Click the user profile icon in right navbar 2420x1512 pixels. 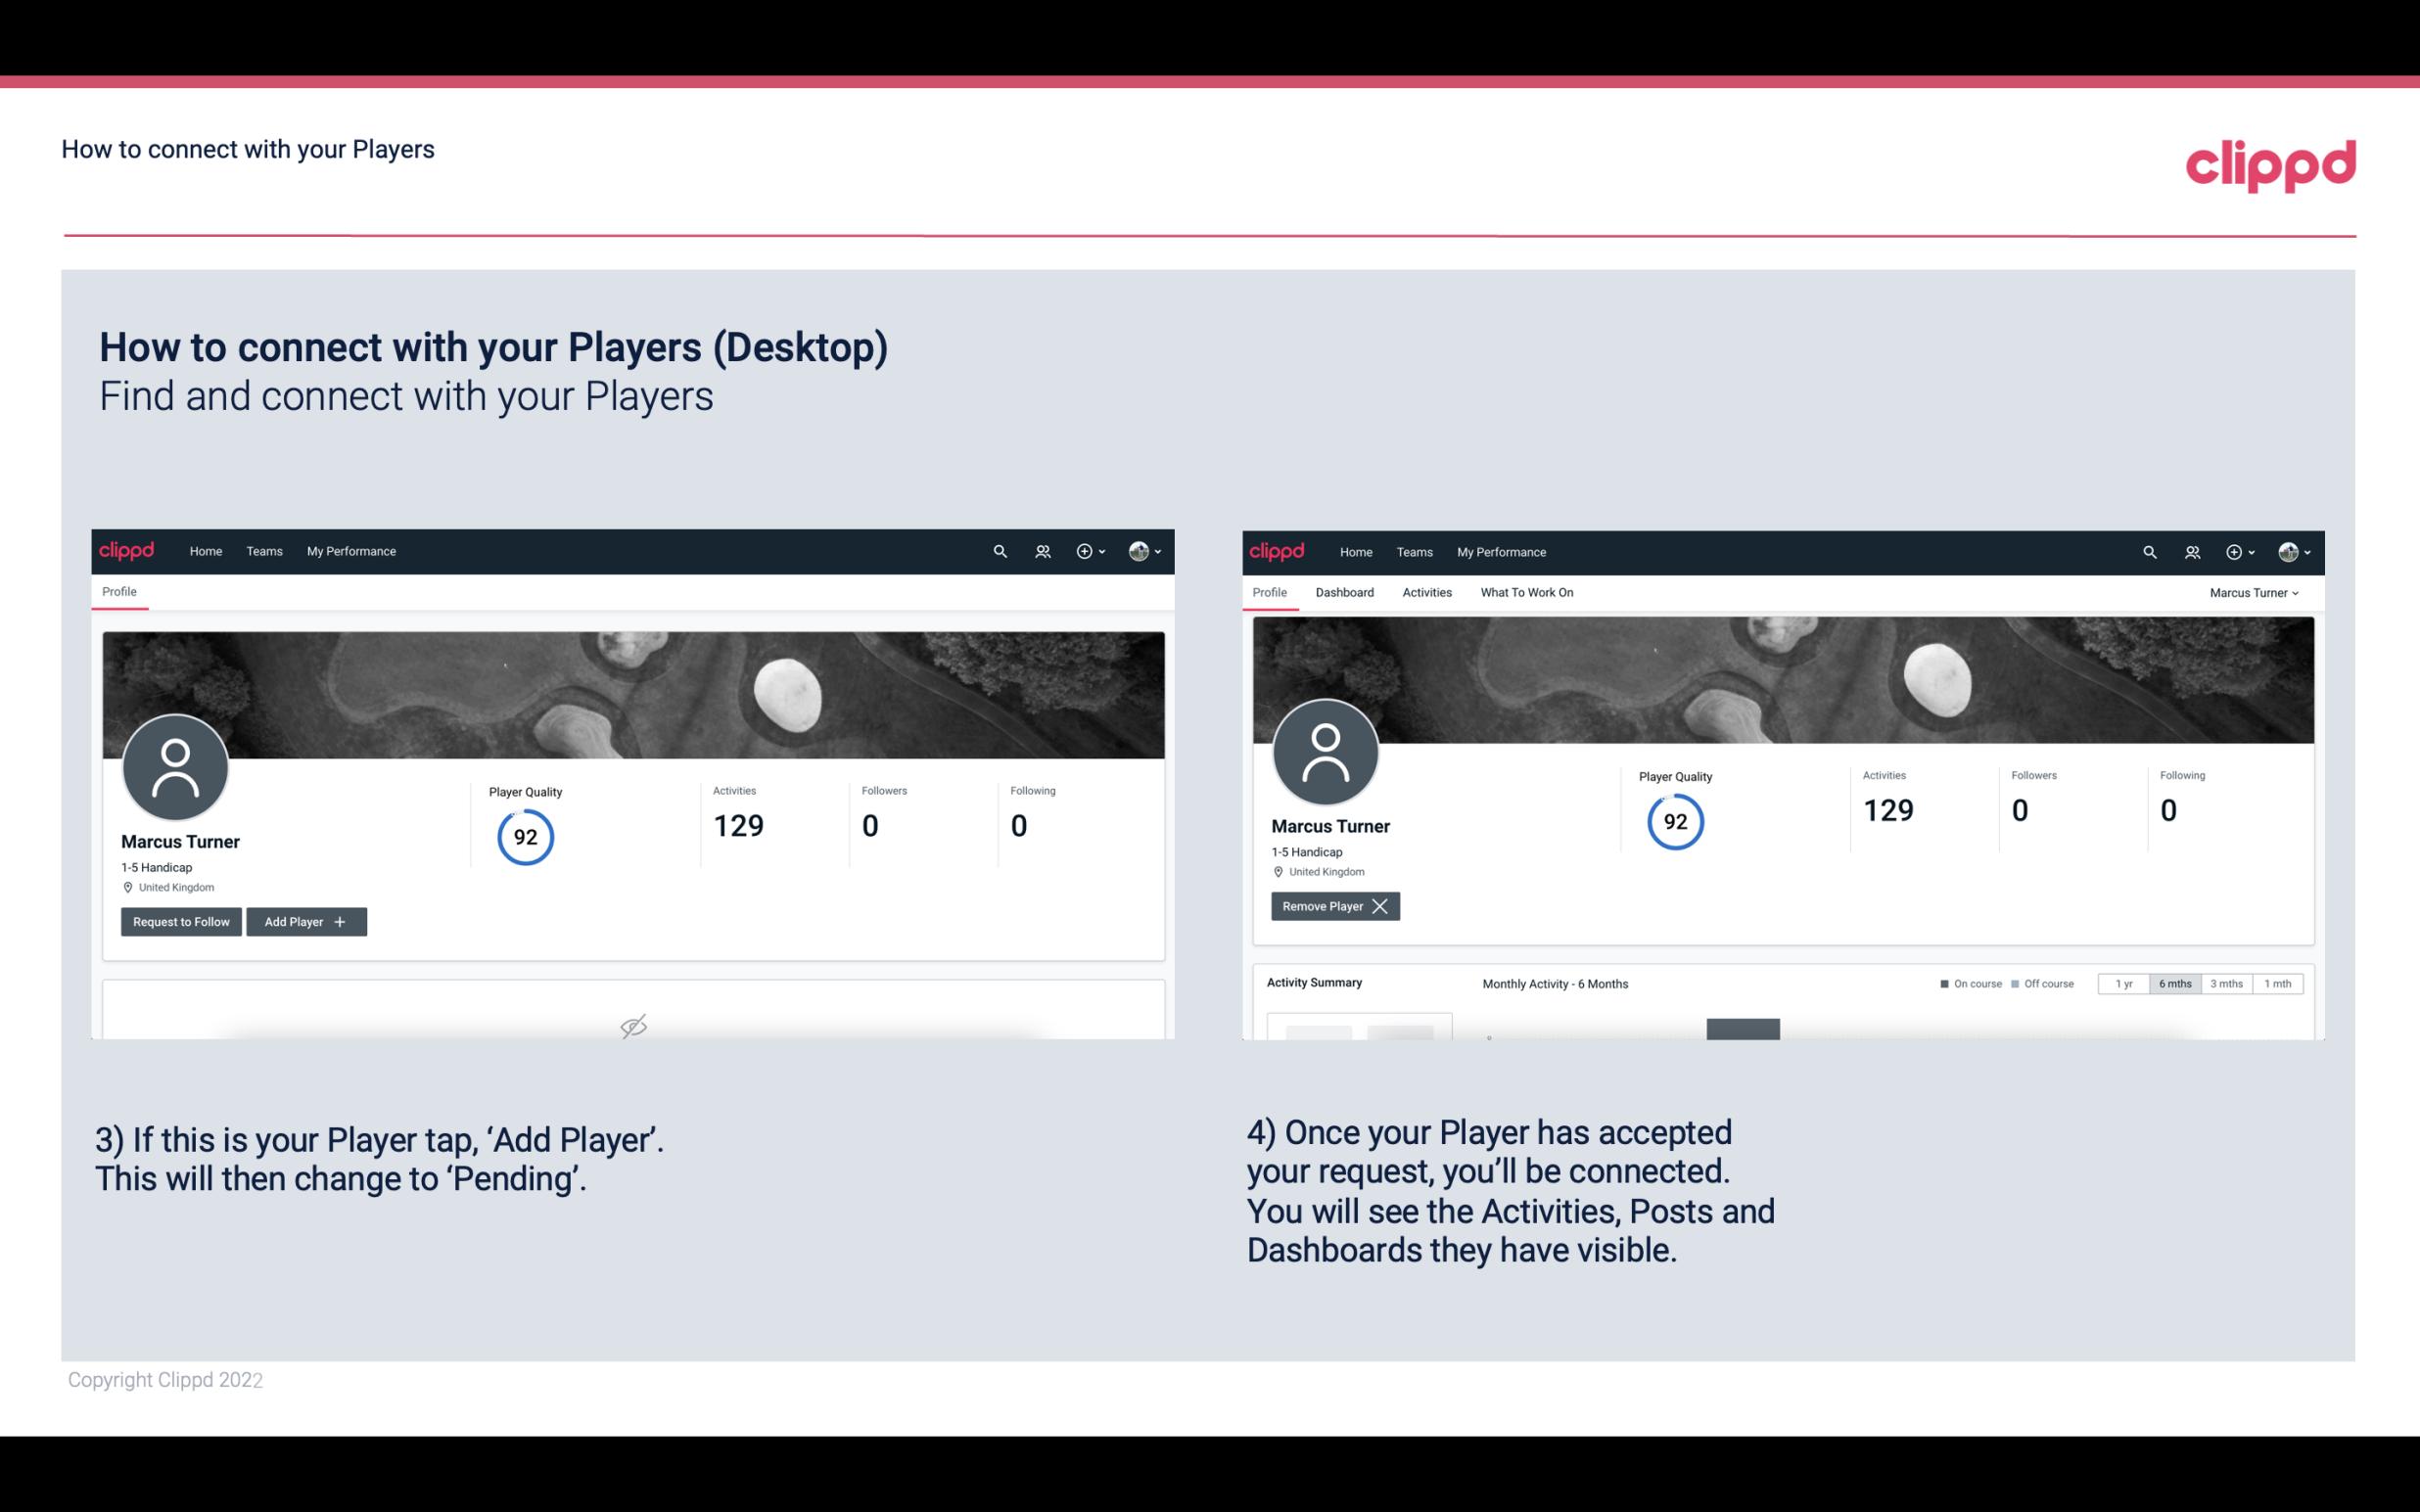pos(2290,552)
